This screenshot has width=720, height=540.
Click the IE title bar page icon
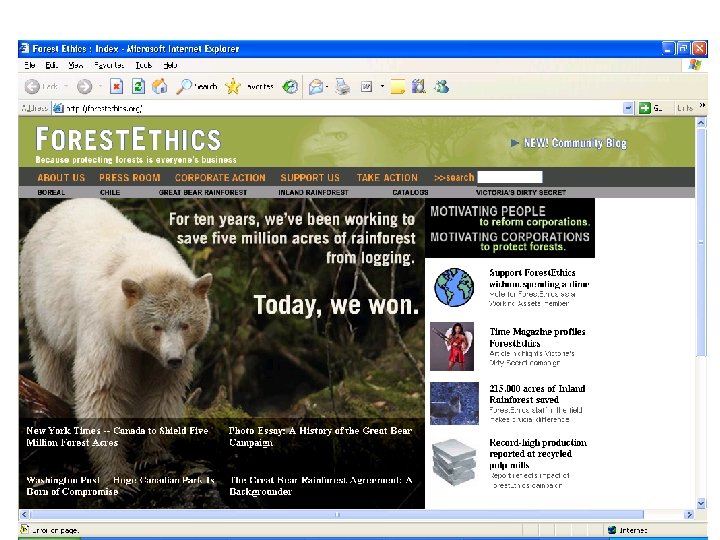[25, 48]
